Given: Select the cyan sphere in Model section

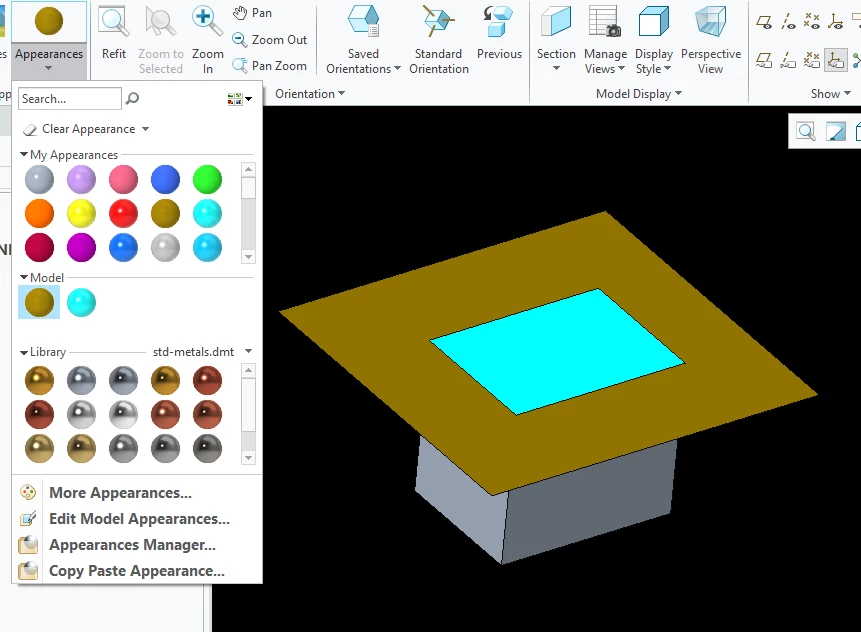Looking at the screenshot, I should tap(81, 303).
